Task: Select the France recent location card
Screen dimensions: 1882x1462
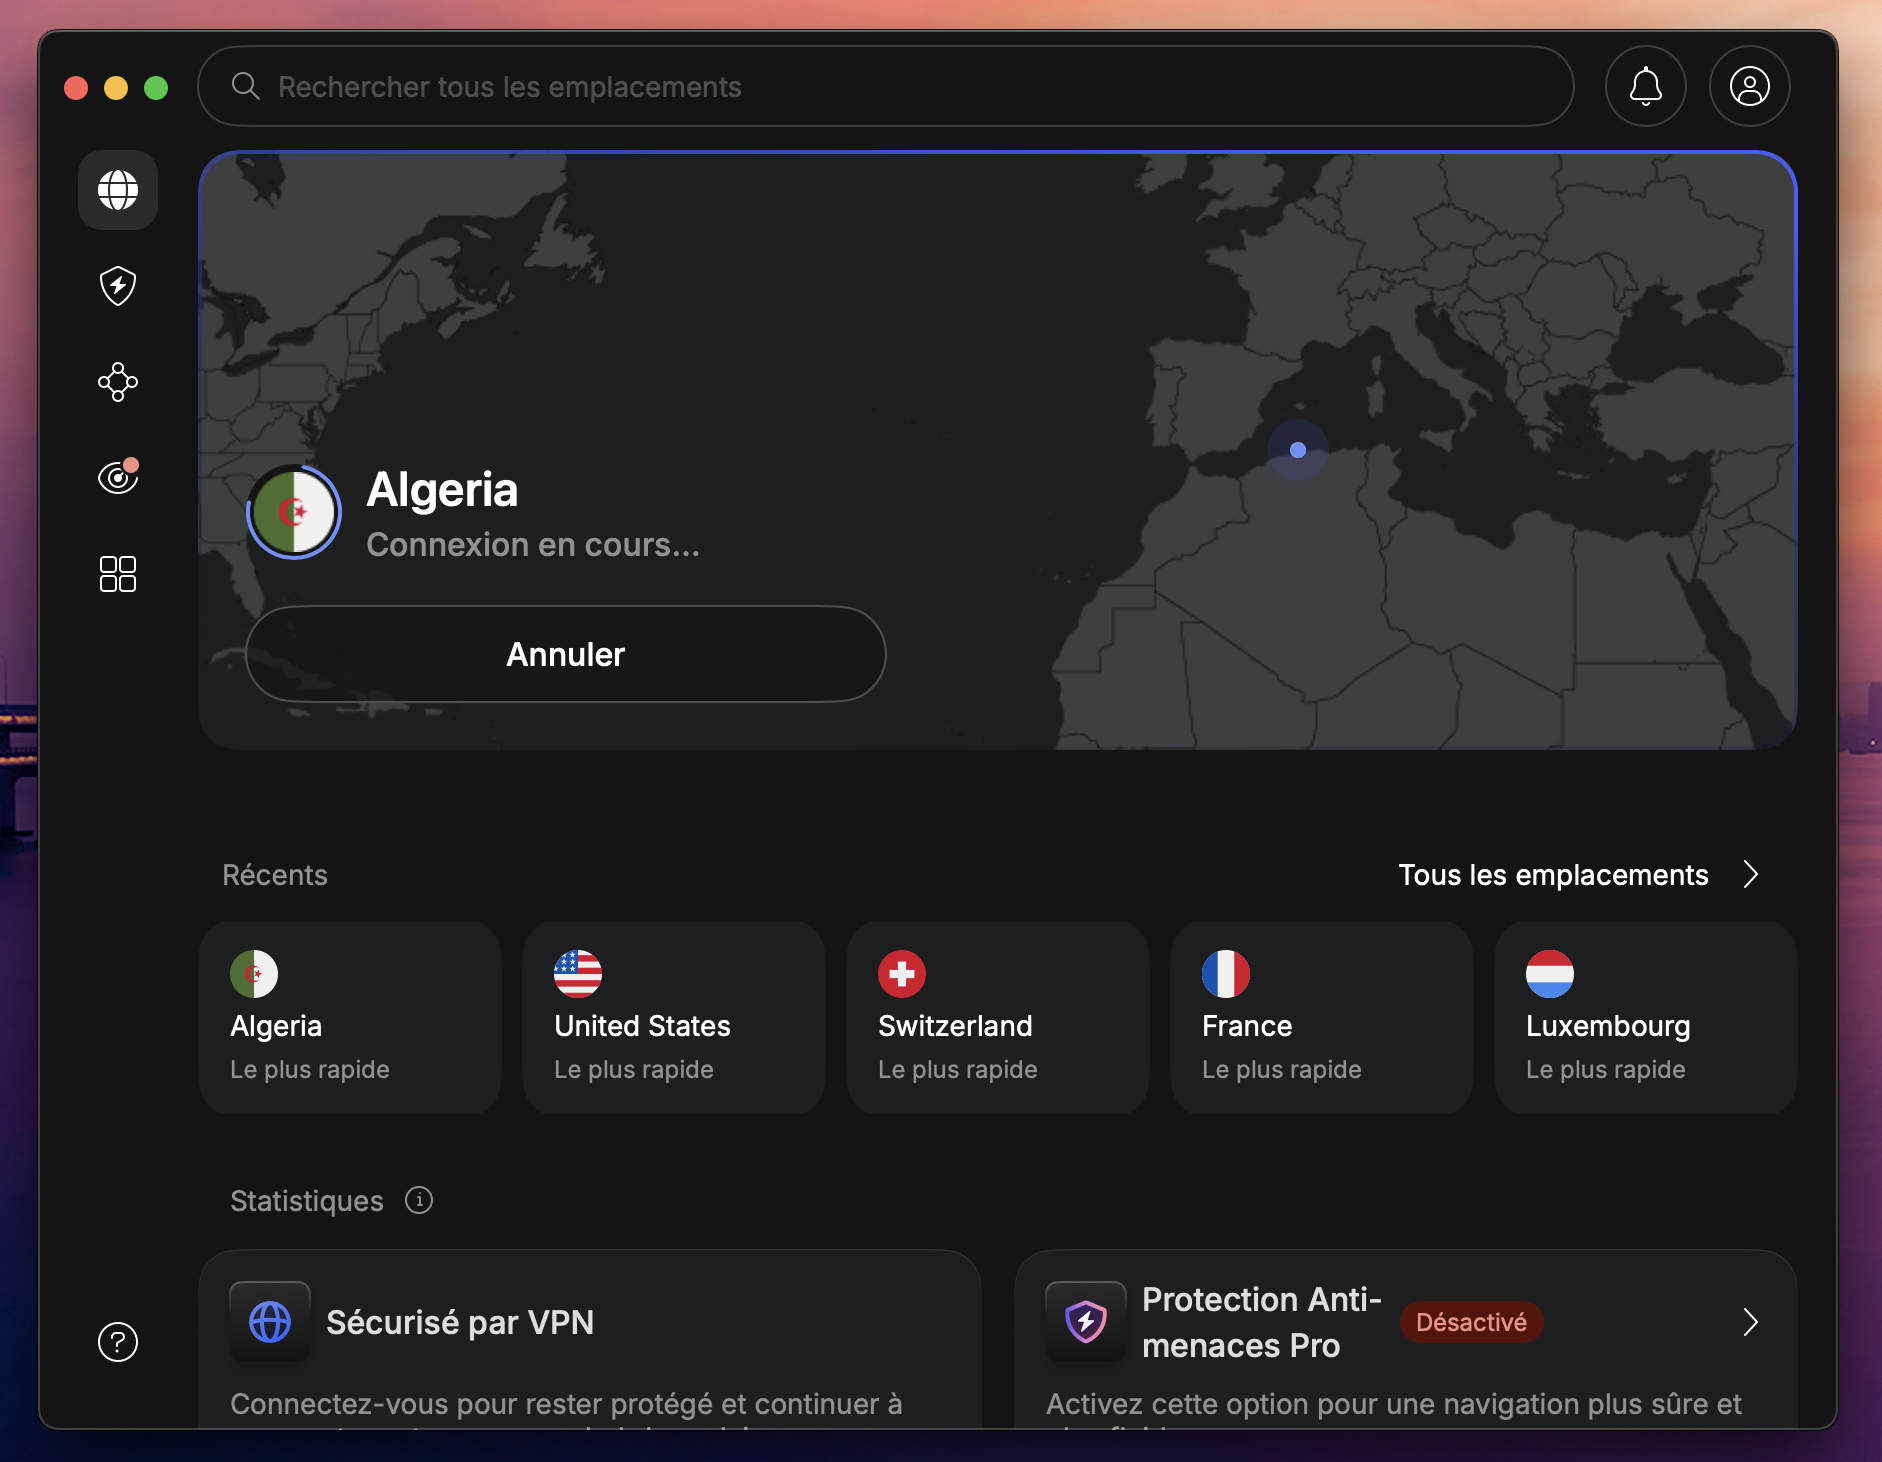Action: coord(1321,1017)
